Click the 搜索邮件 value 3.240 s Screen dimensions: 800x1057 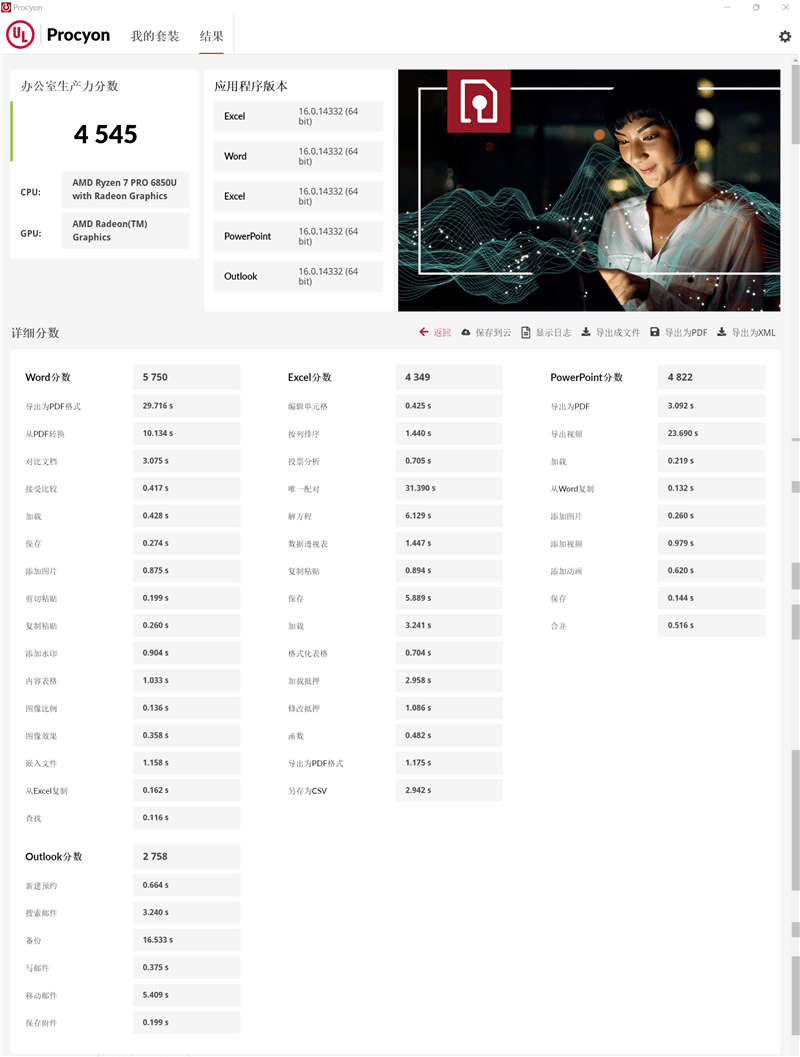point(187,912)
